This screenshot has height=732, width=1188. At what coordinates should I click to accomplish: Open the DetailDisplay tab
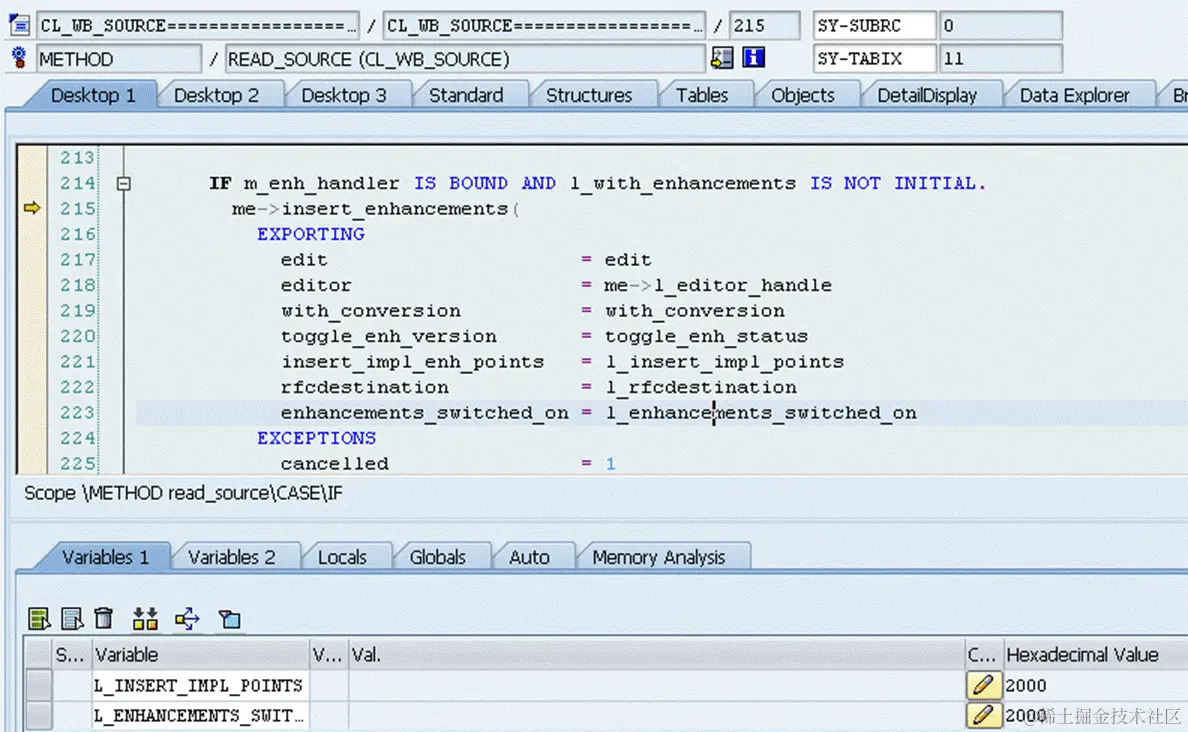(x=927, y=95)
